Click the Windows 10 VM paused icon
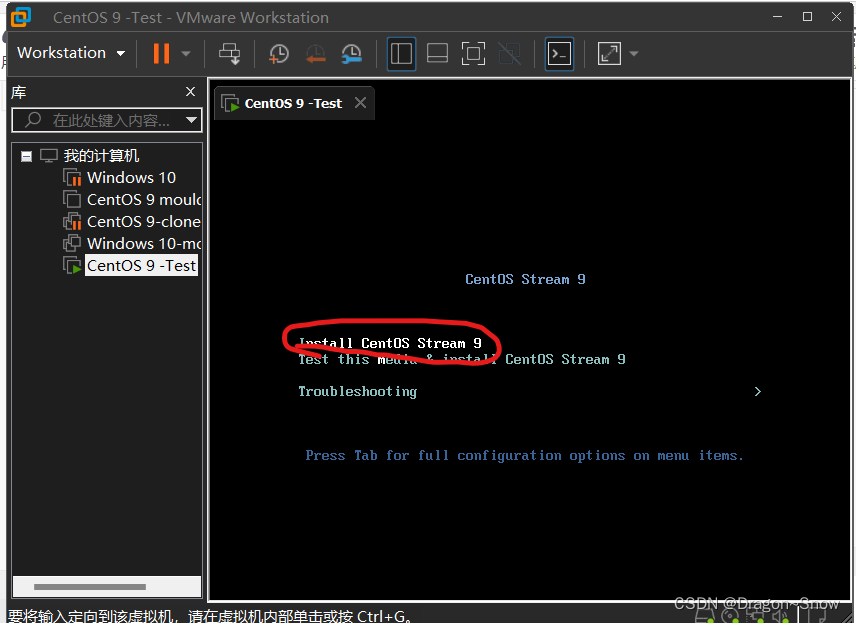The image size is (856, 623). coord(72,177)
